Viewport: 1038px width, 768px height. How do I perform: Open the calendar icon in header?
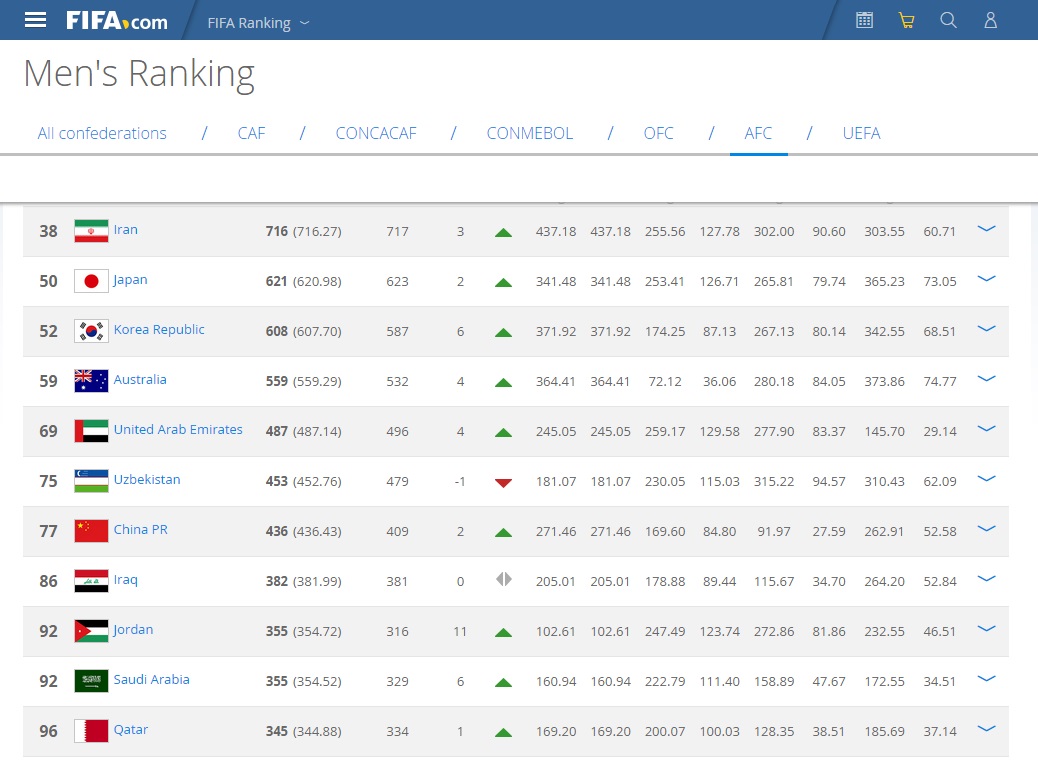tap(865, 20)
